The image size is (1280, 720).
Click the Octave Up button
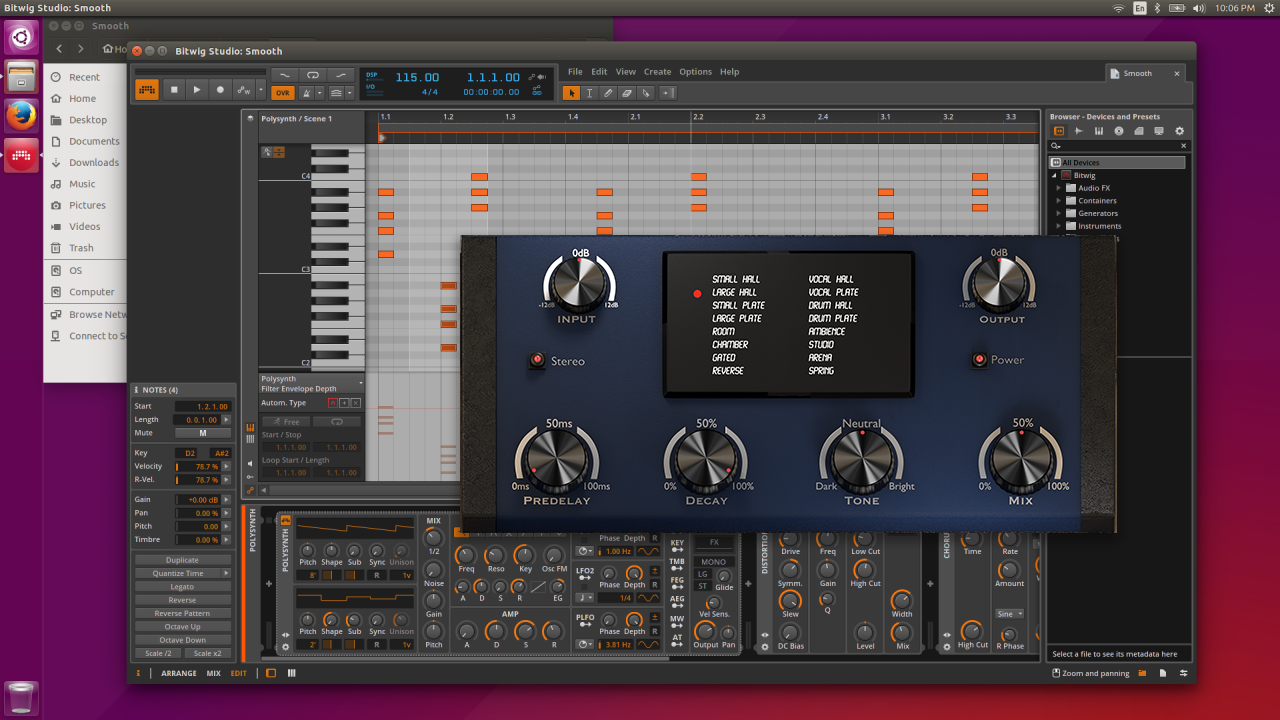tap(182, 627)
